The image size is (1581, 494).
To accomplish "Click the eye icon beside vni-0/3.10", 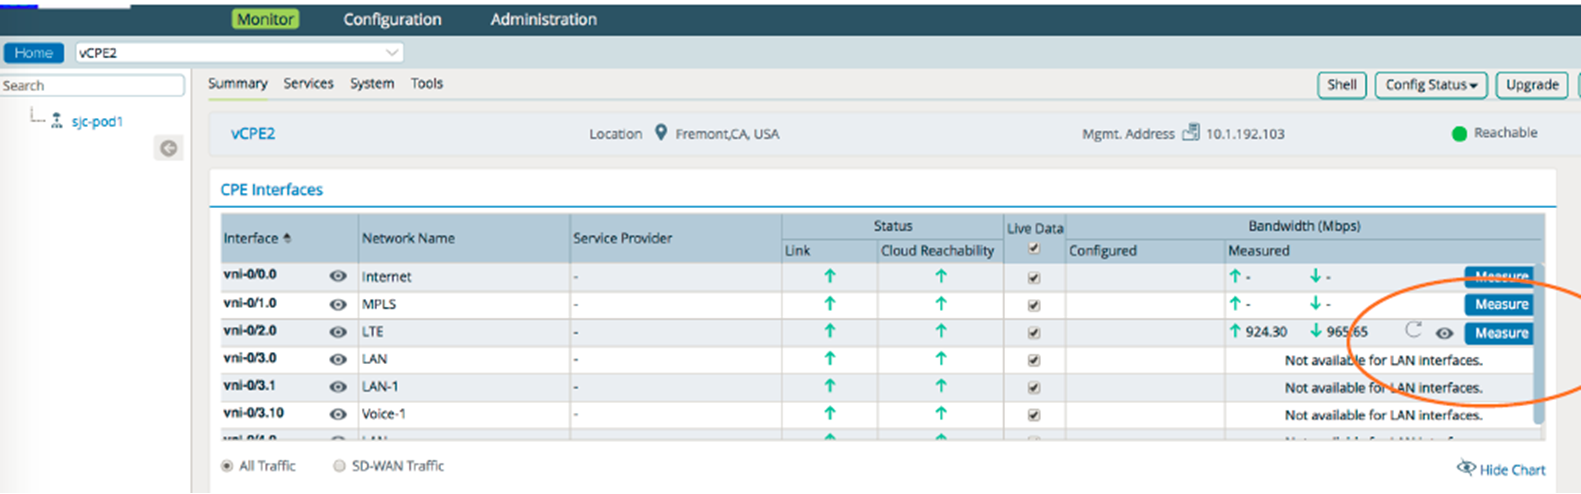I will pyautogui.click(x=338, y=414).
